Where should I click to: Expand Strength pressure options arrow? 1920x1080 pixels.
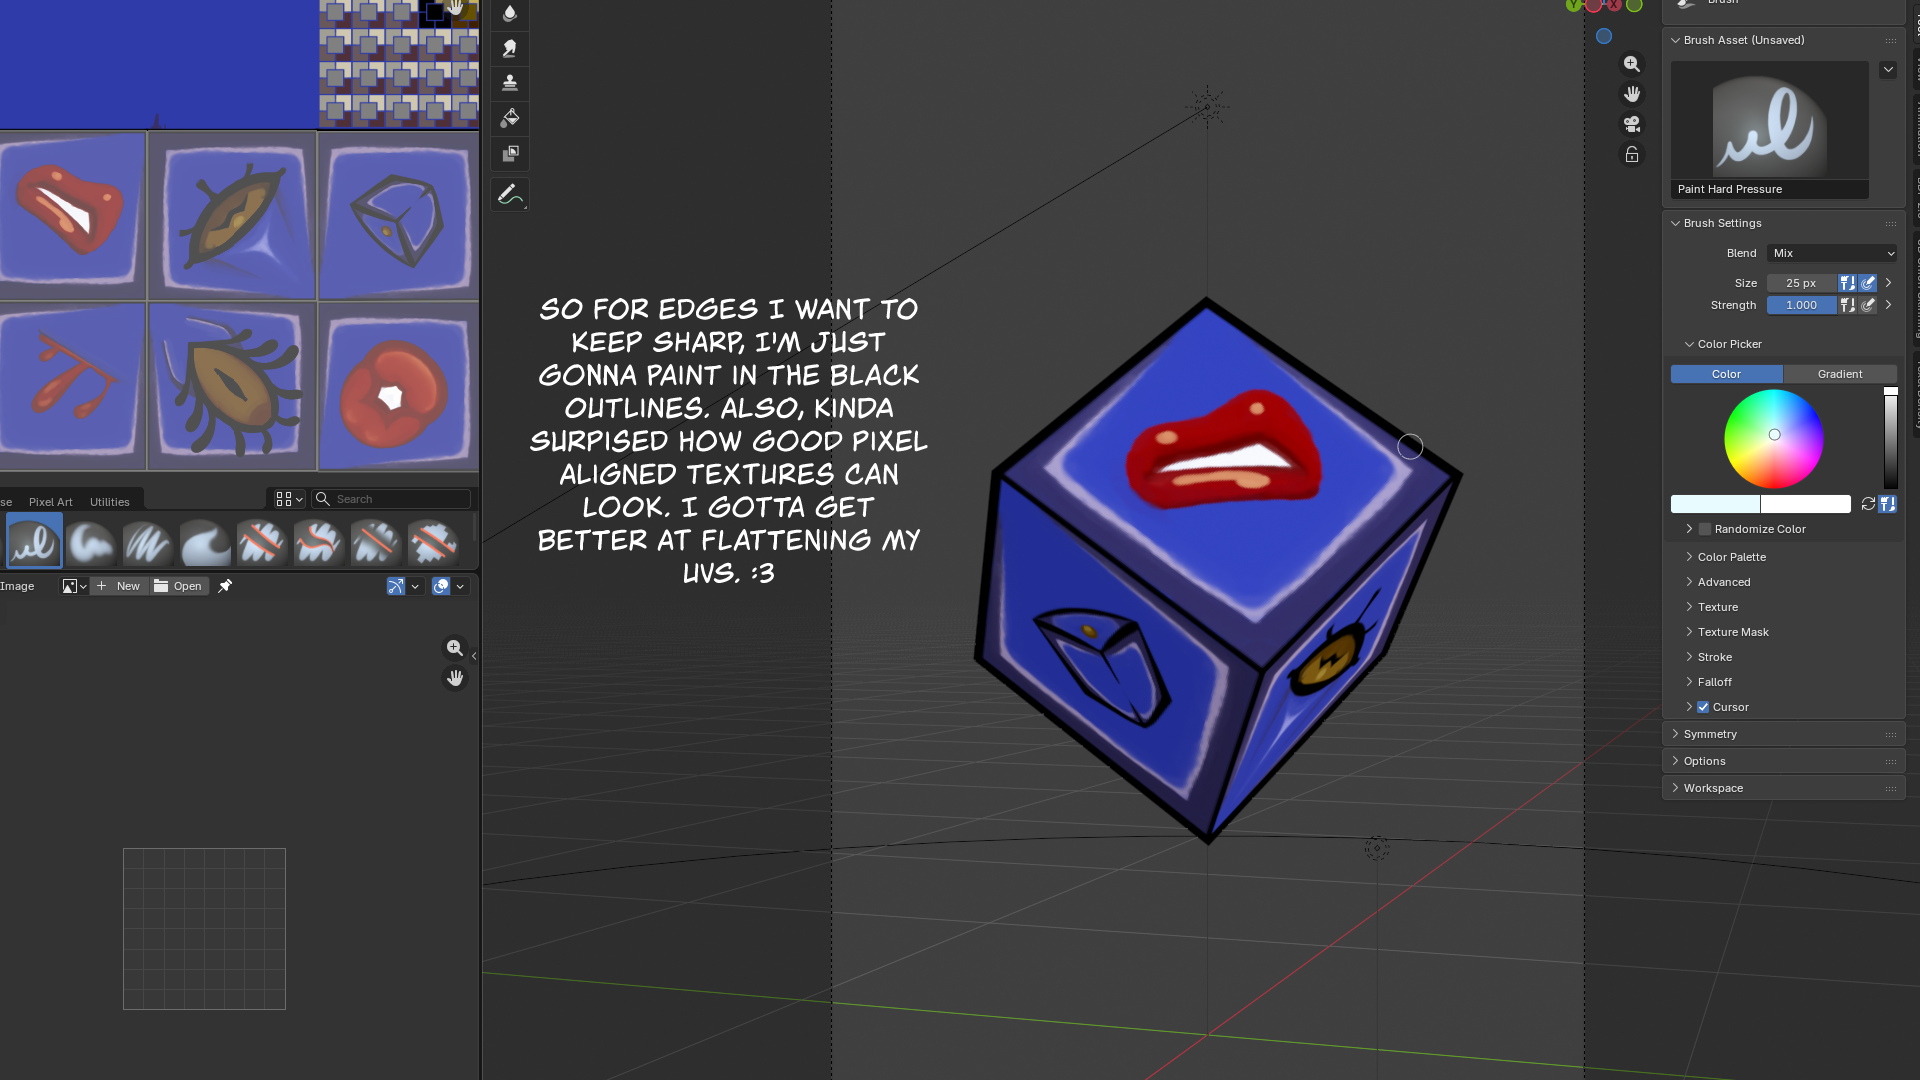coord(1888,305)
